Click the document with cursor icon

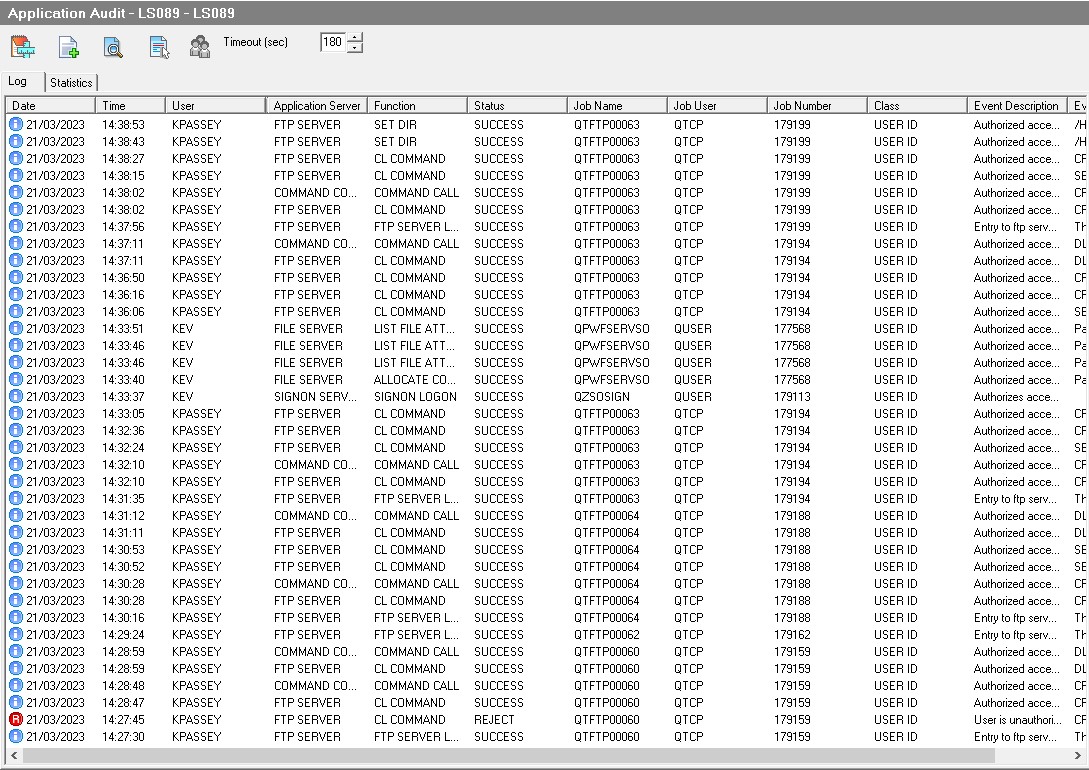click(159, 47)
